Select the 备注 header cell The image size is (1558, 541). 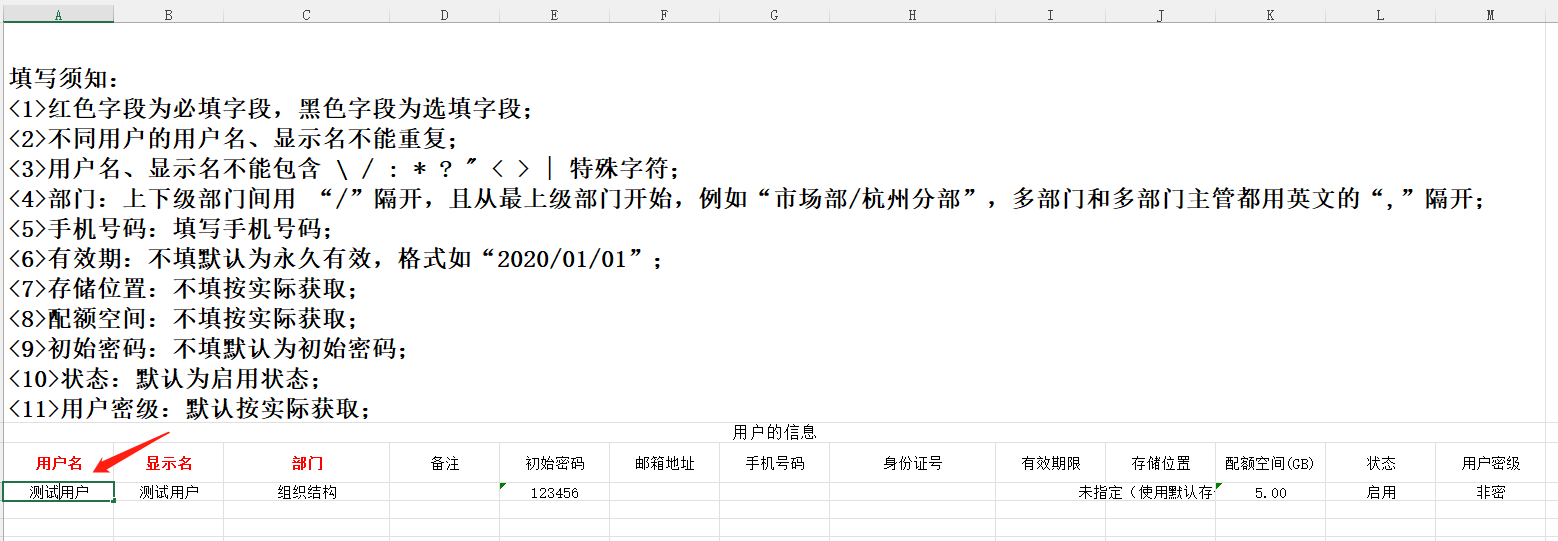coord(445,463)
